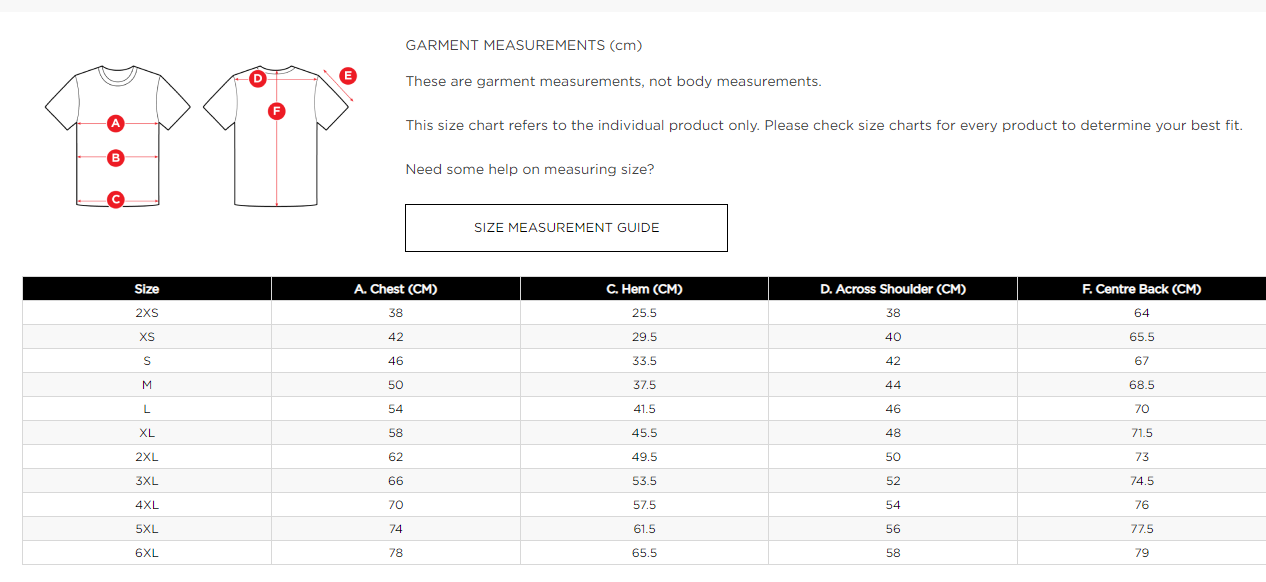Select the 2XS size row label
Screen dimensions: 1266x582
click(147, 313)
